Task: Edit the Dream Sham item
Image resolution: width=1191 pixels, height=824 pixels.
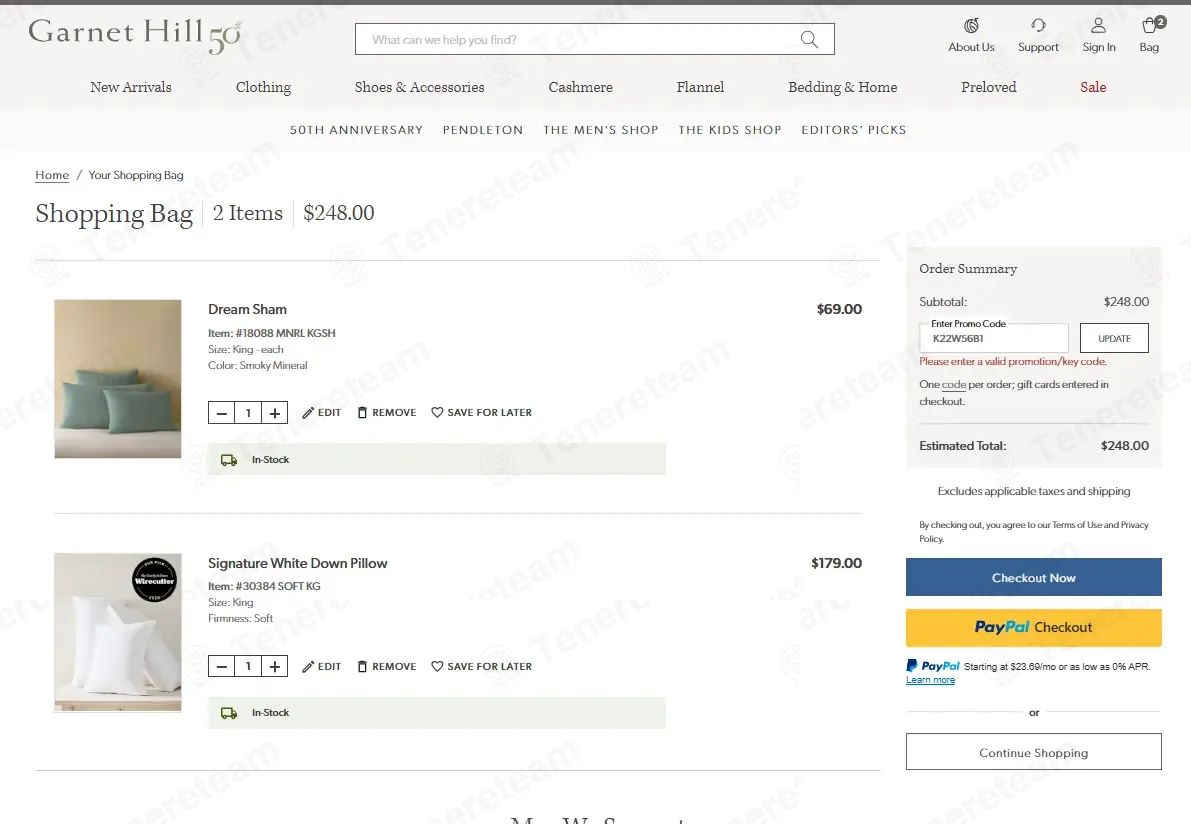Action: pyautogui.click(x=321, y=412)
